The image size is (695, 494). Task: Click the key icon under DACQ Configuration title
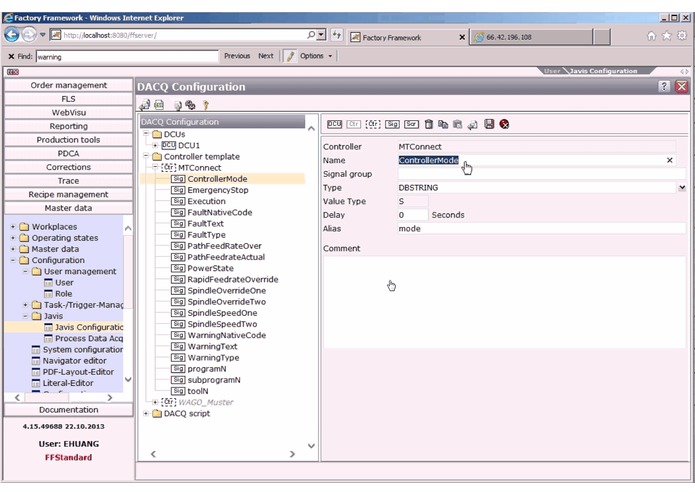206,105
